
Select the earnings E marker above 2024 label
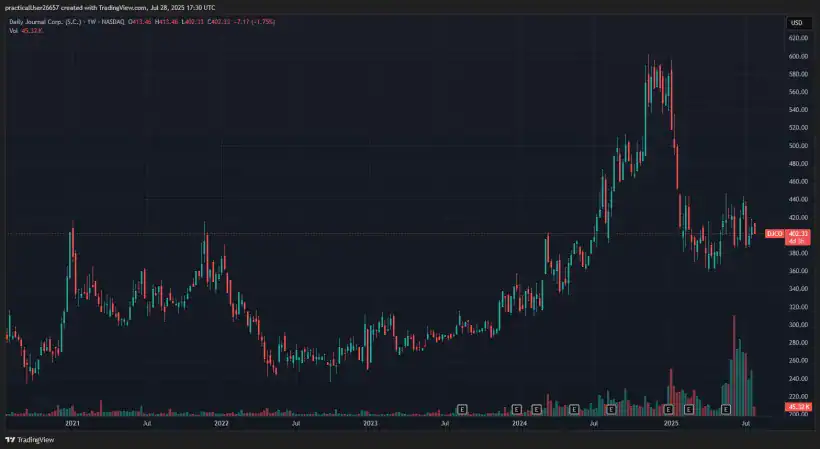[517, 409]
